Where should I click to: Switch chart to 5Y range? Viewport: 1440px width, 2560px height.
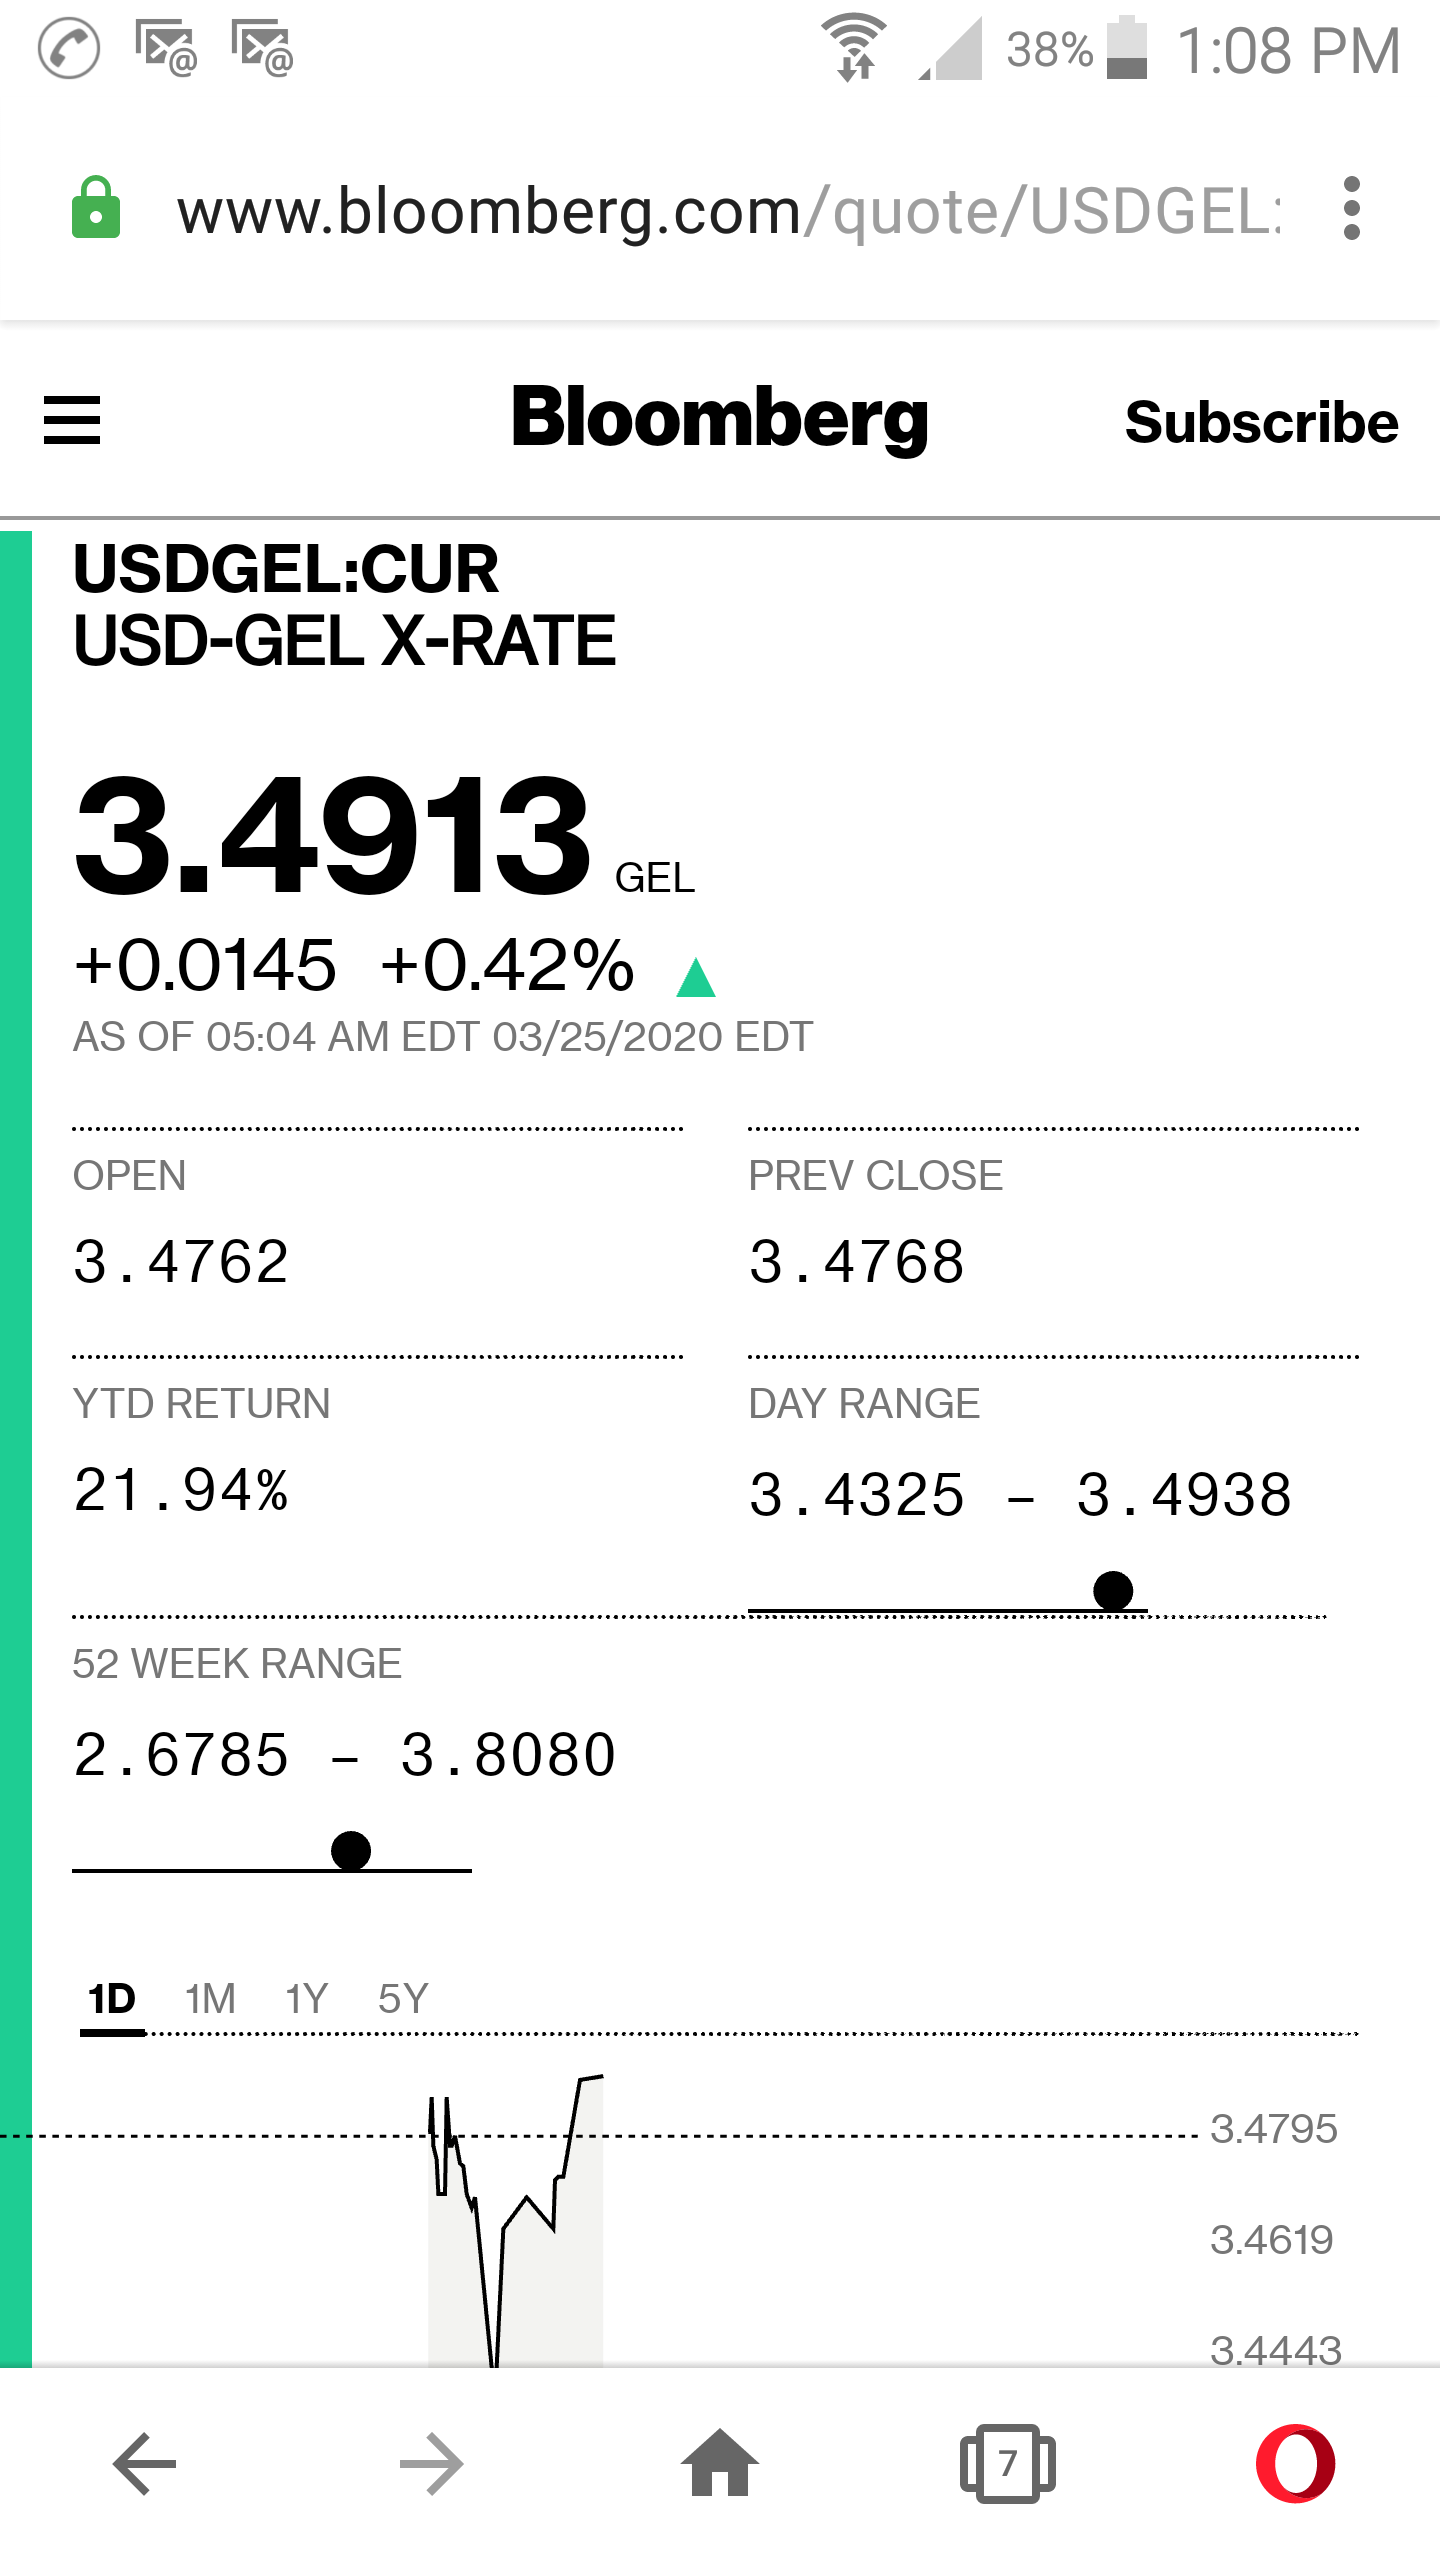pyautogui.click(x=403, y=2000)
